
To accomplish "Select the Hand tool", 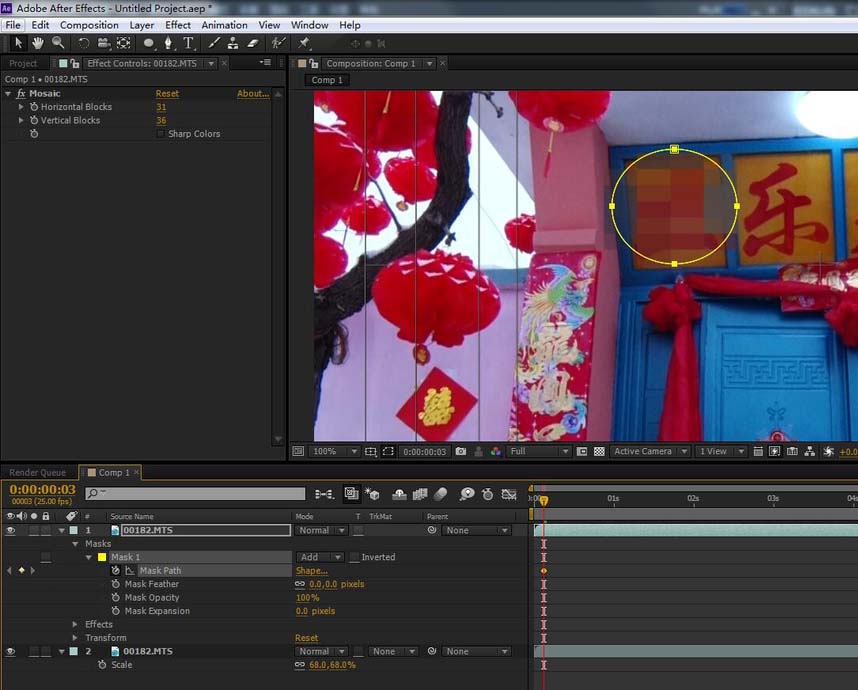I will [38, 43].
